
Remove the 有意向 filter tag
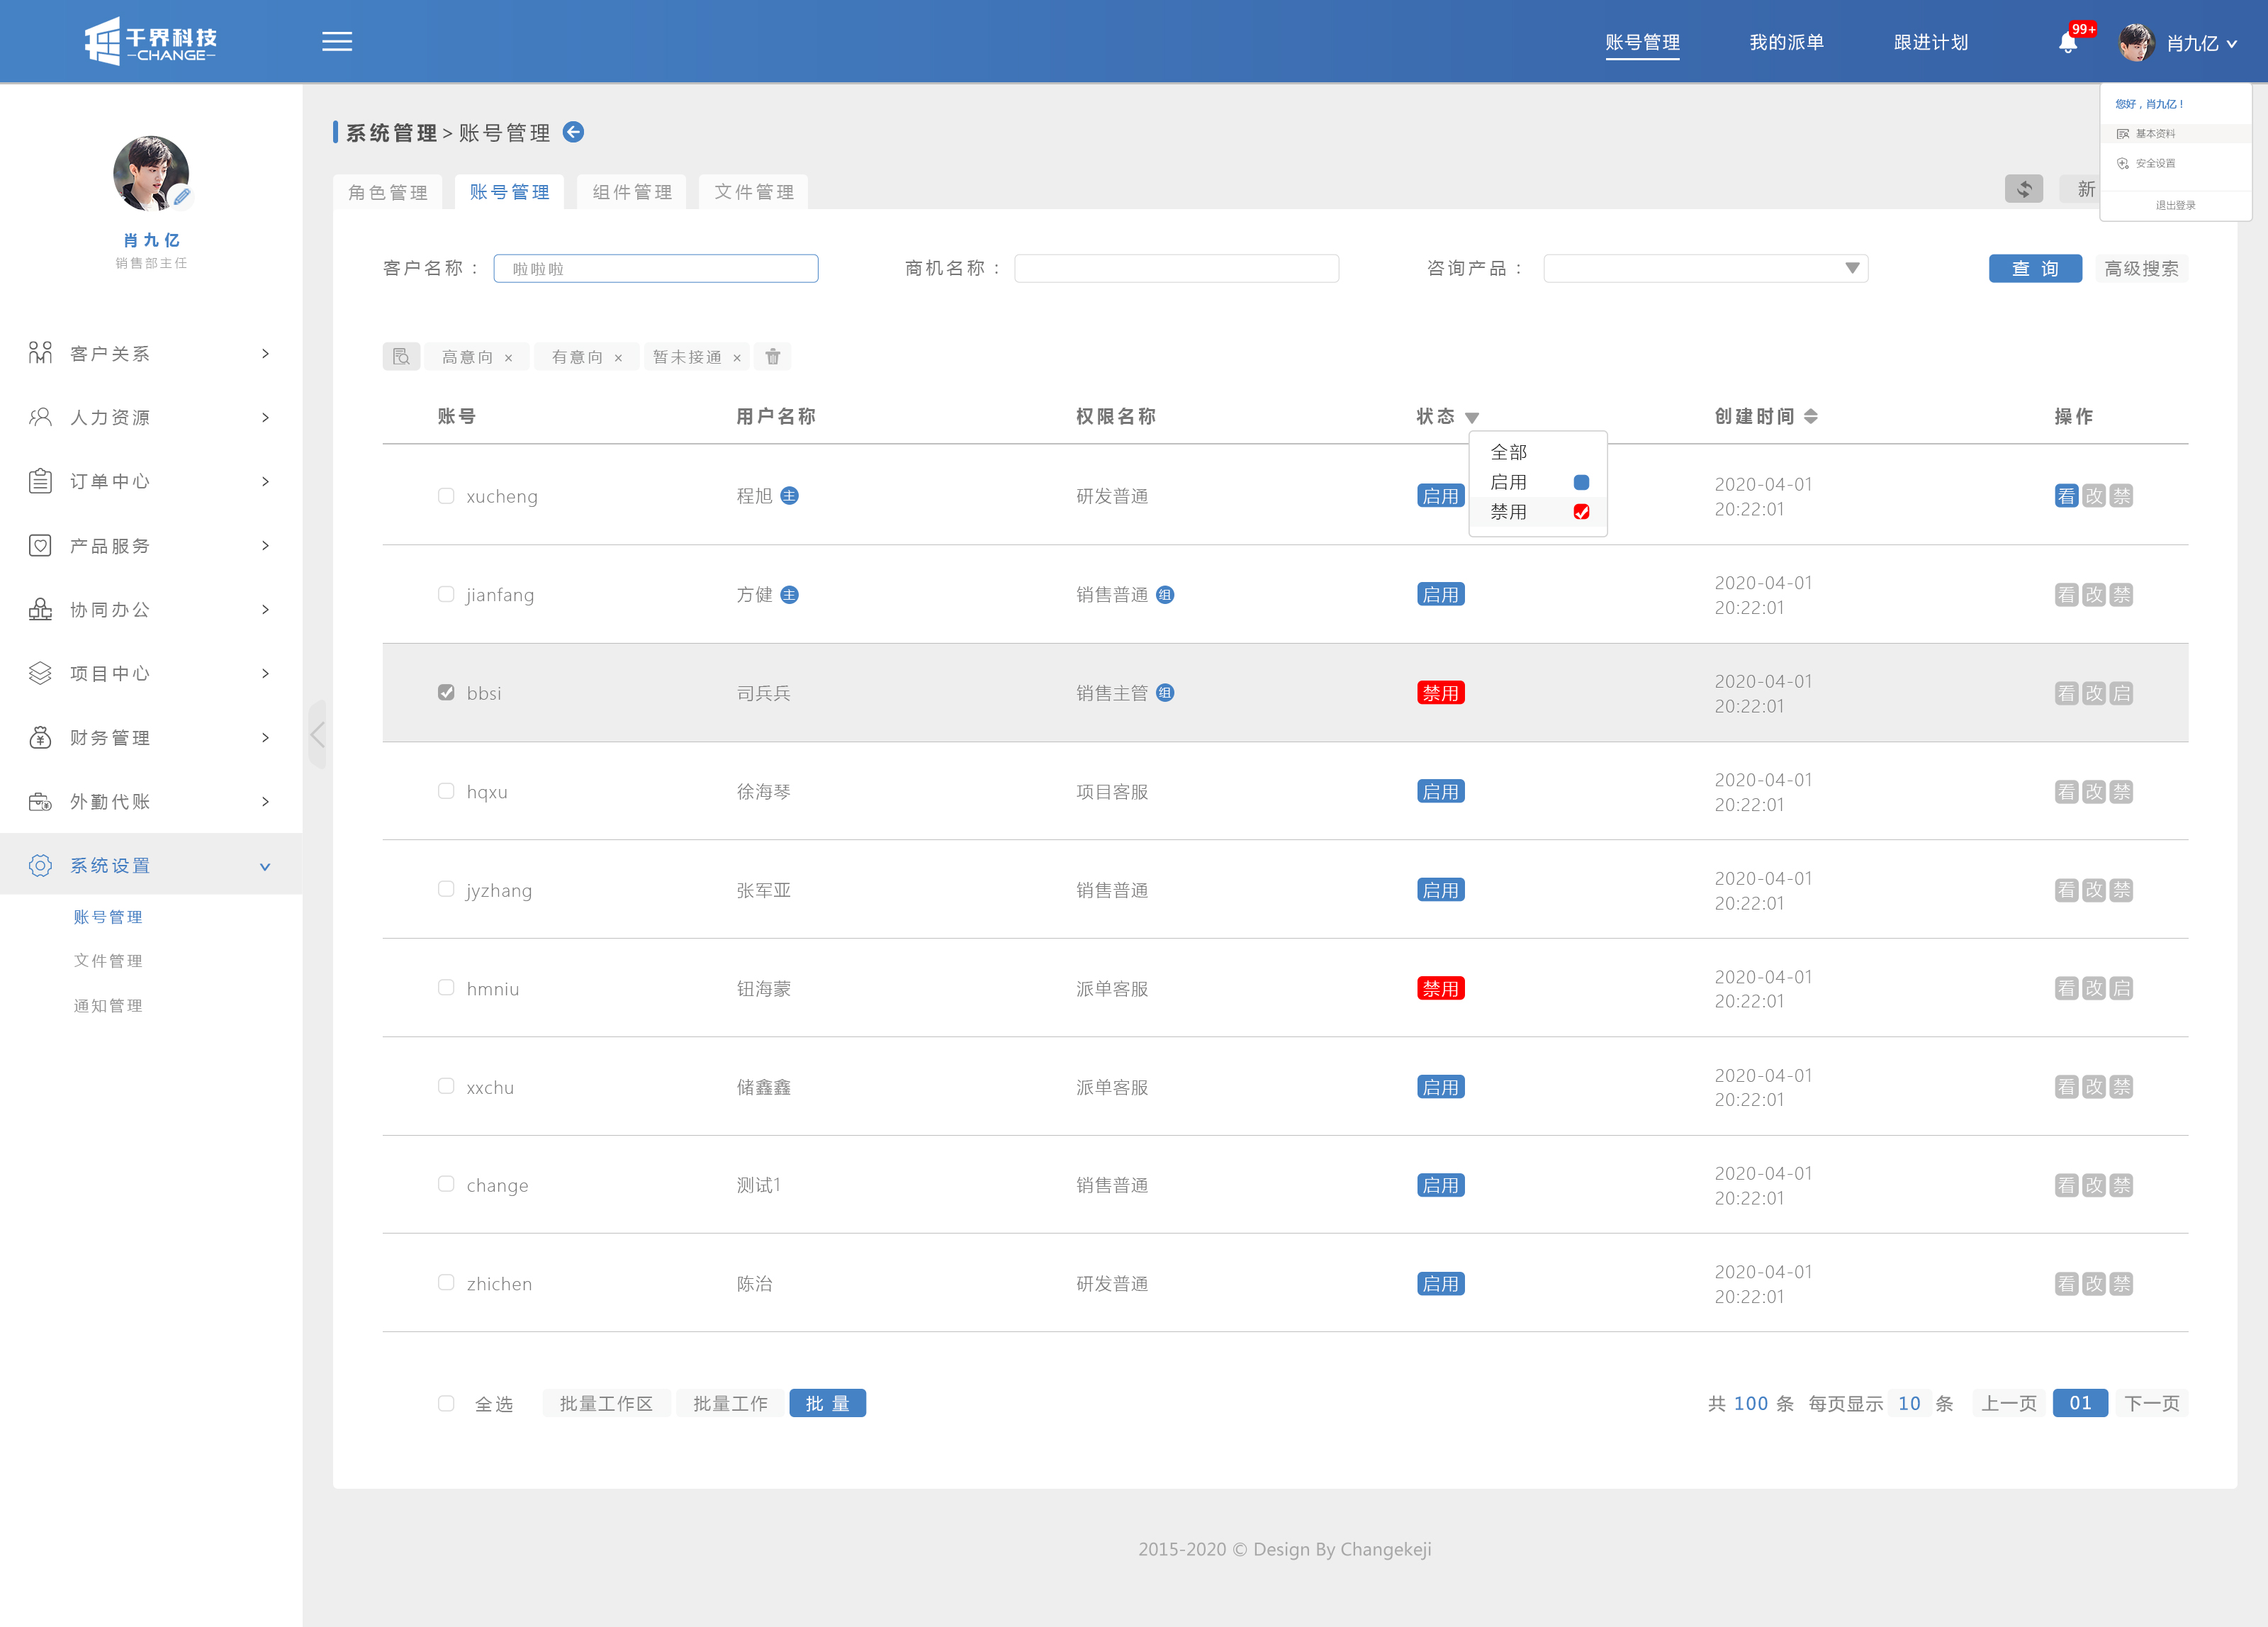click(x=618, y=358)
